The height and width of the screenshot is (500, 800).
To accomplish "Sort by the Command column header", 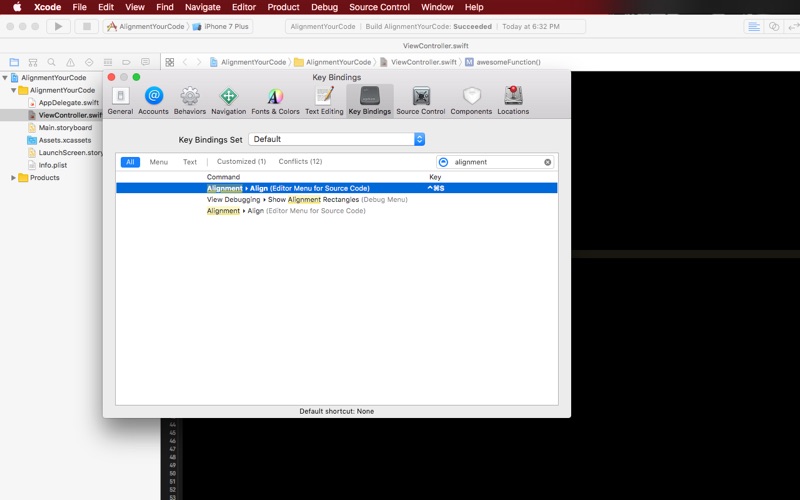I will 223,177.
